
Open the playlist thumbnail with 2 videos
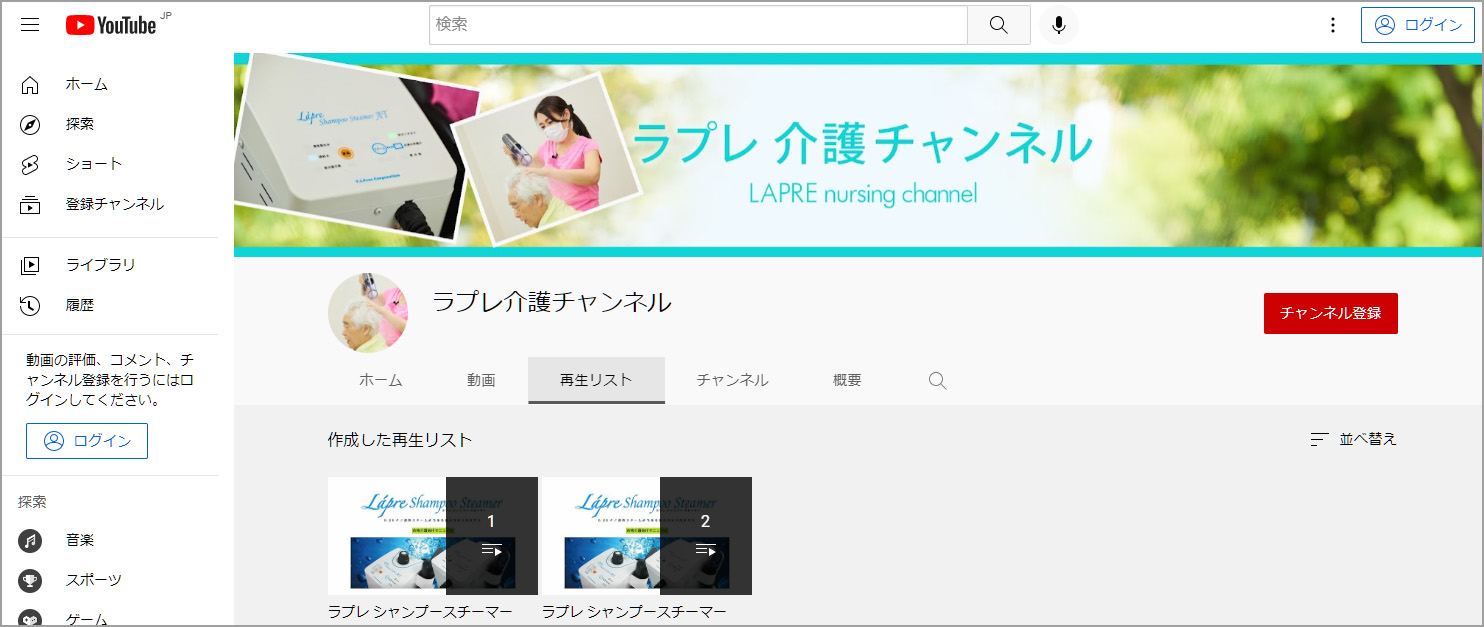click(647, 536)
